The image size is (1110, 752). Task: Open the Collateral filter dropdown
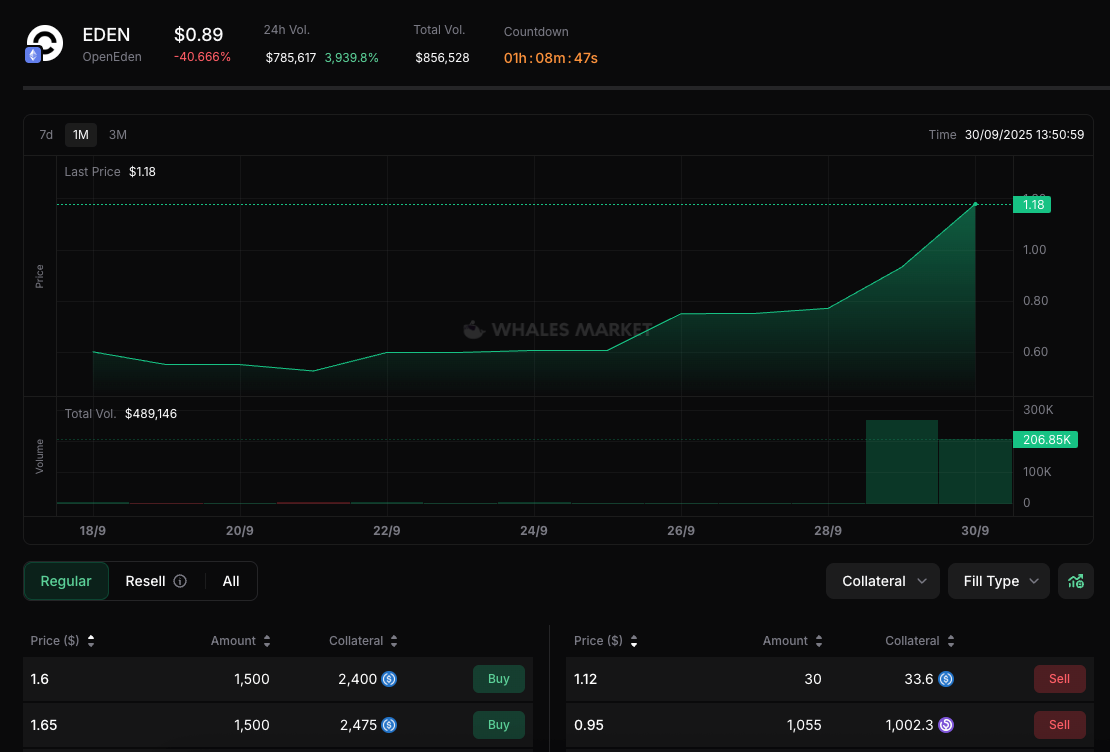click(x=883, y=581)
